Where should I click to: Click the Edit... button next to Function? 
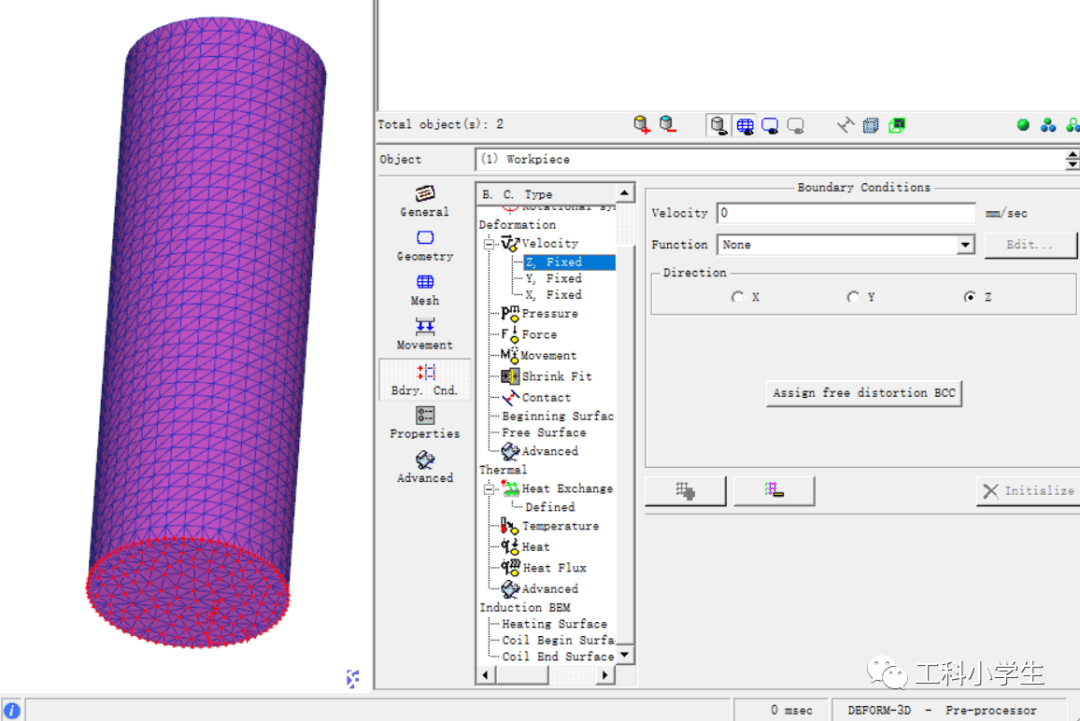point(1030,244)
